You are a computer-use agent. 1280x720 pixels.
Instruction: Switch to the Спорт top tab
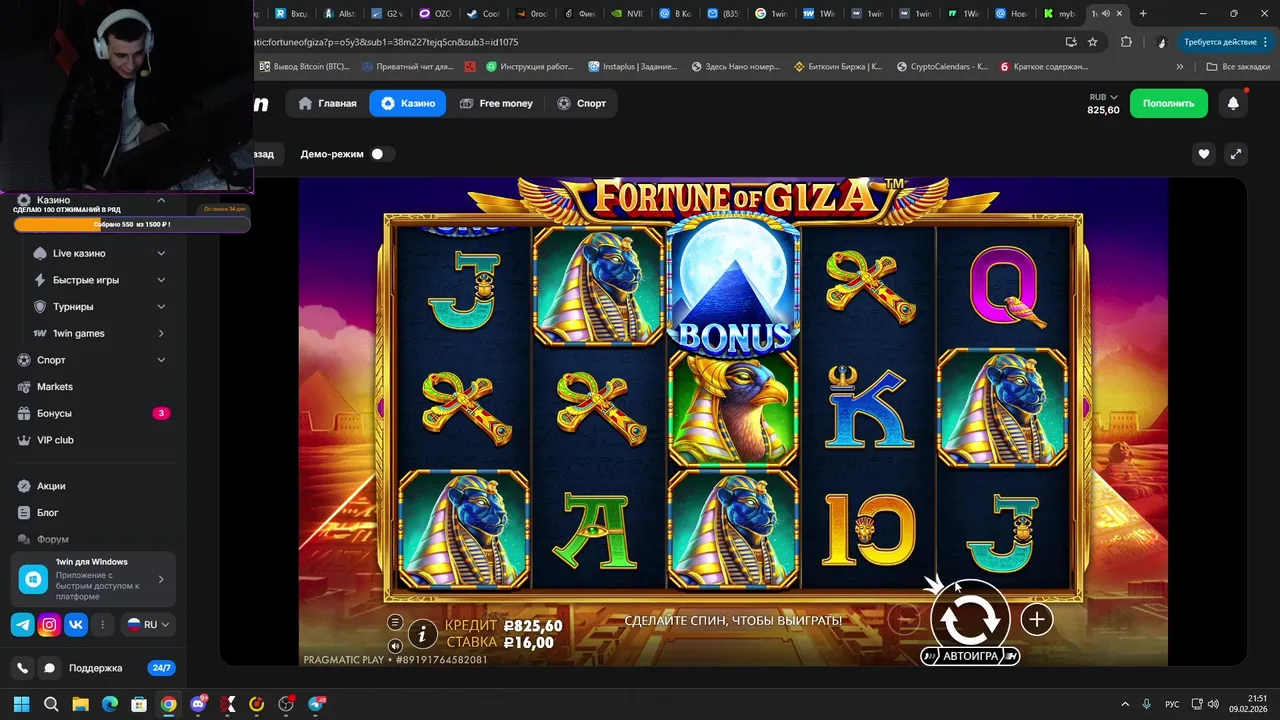pyautogui.click(x=581, y=103)
